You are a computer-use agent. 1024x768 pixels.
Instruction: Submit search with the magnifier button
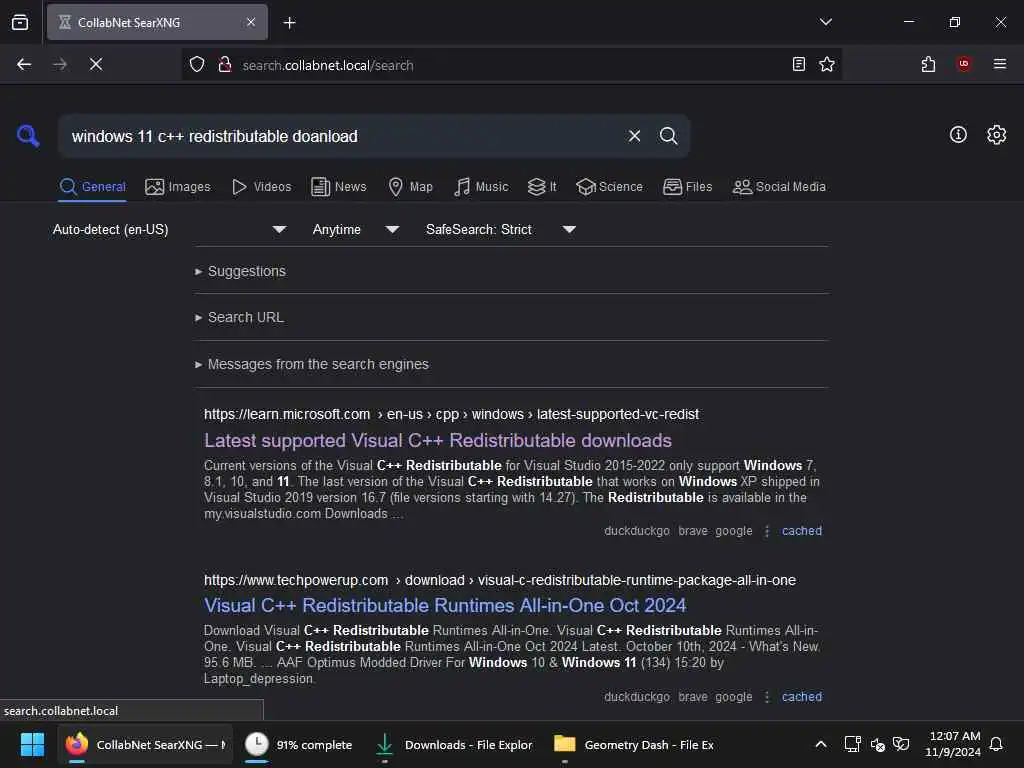coord(668,136)
